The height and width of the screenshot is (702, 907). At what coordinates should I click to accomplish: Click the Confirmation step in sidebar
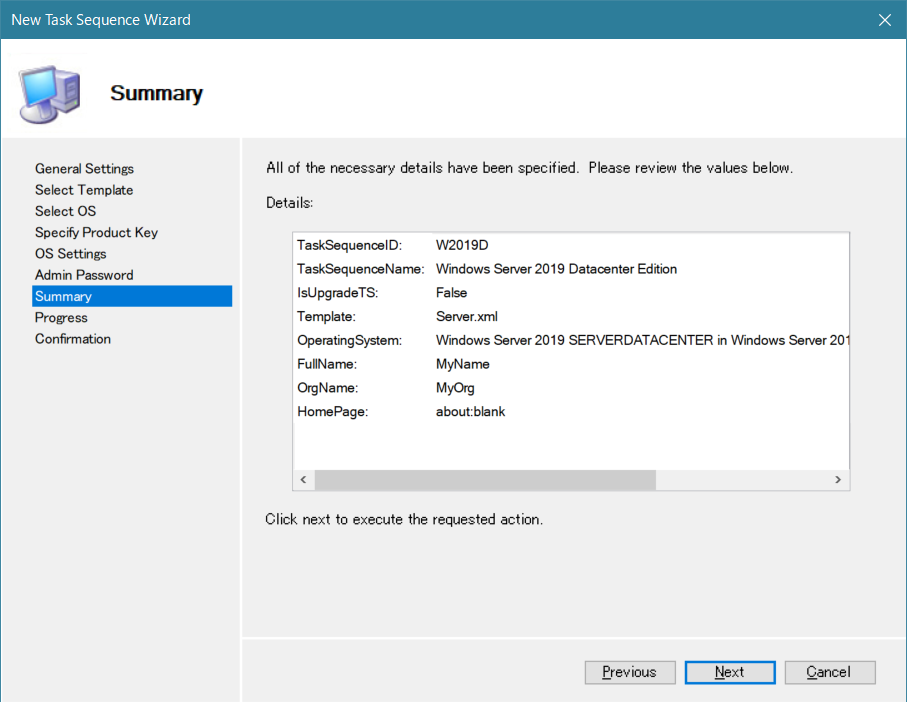point(73,339)
